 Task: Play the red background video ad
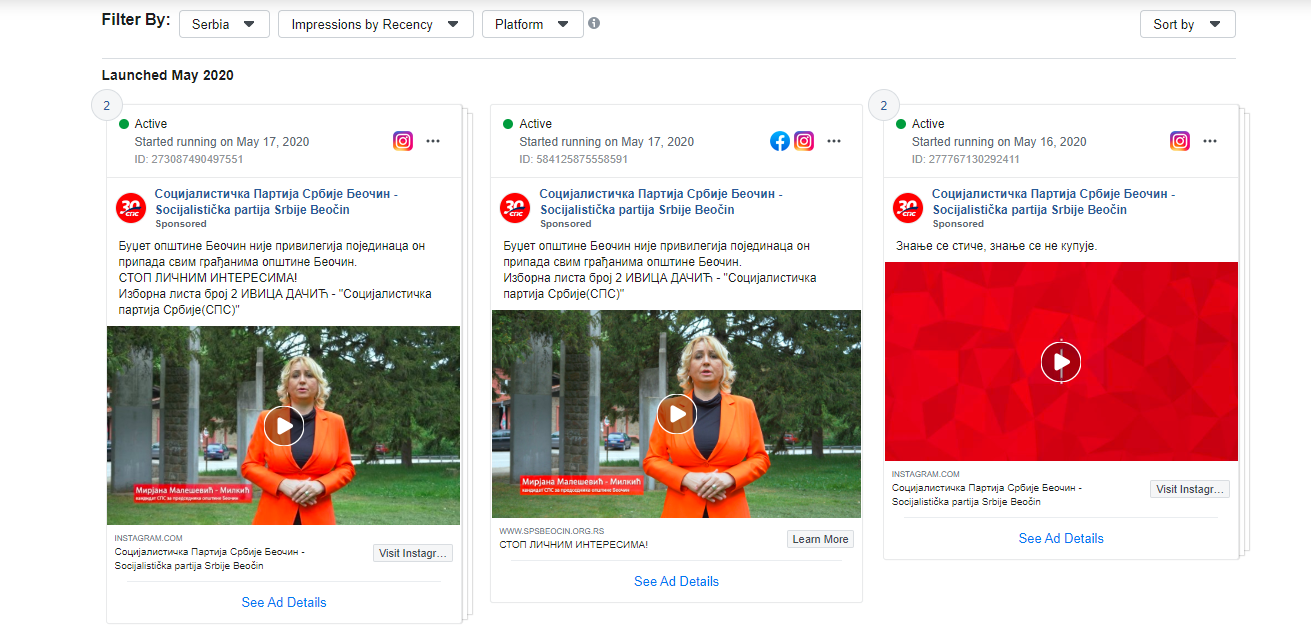point(1061,362)
